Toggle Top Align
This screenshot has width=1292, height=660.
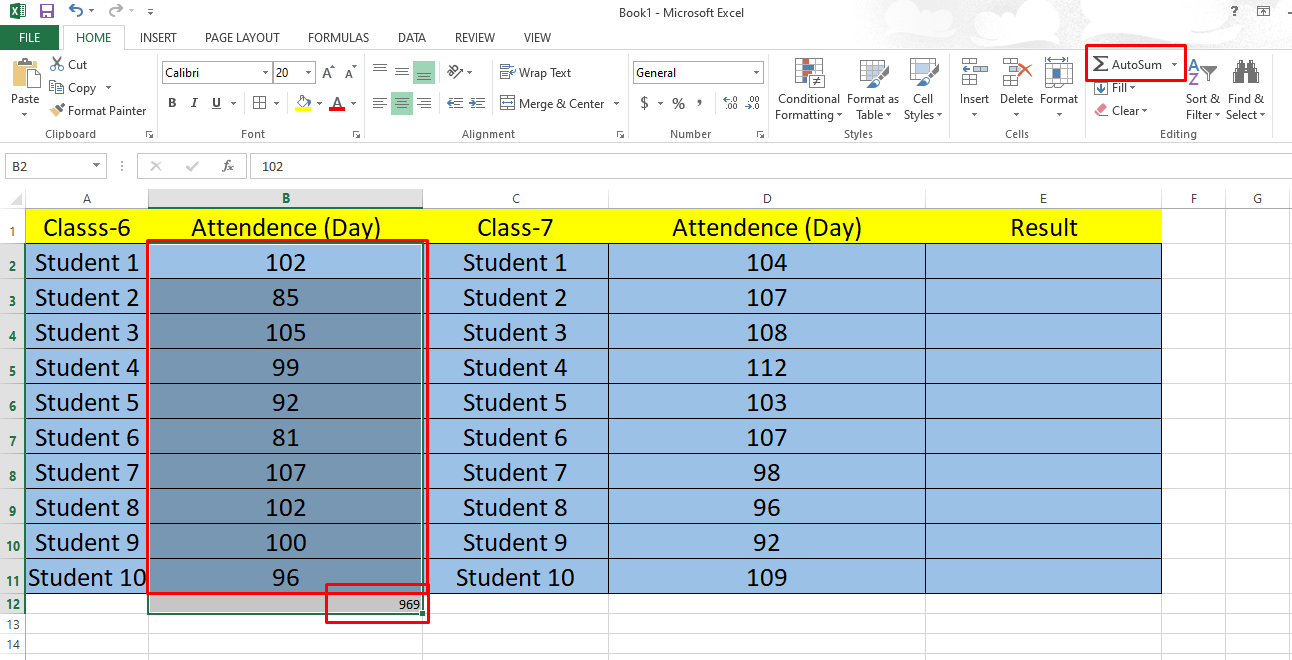380,72
